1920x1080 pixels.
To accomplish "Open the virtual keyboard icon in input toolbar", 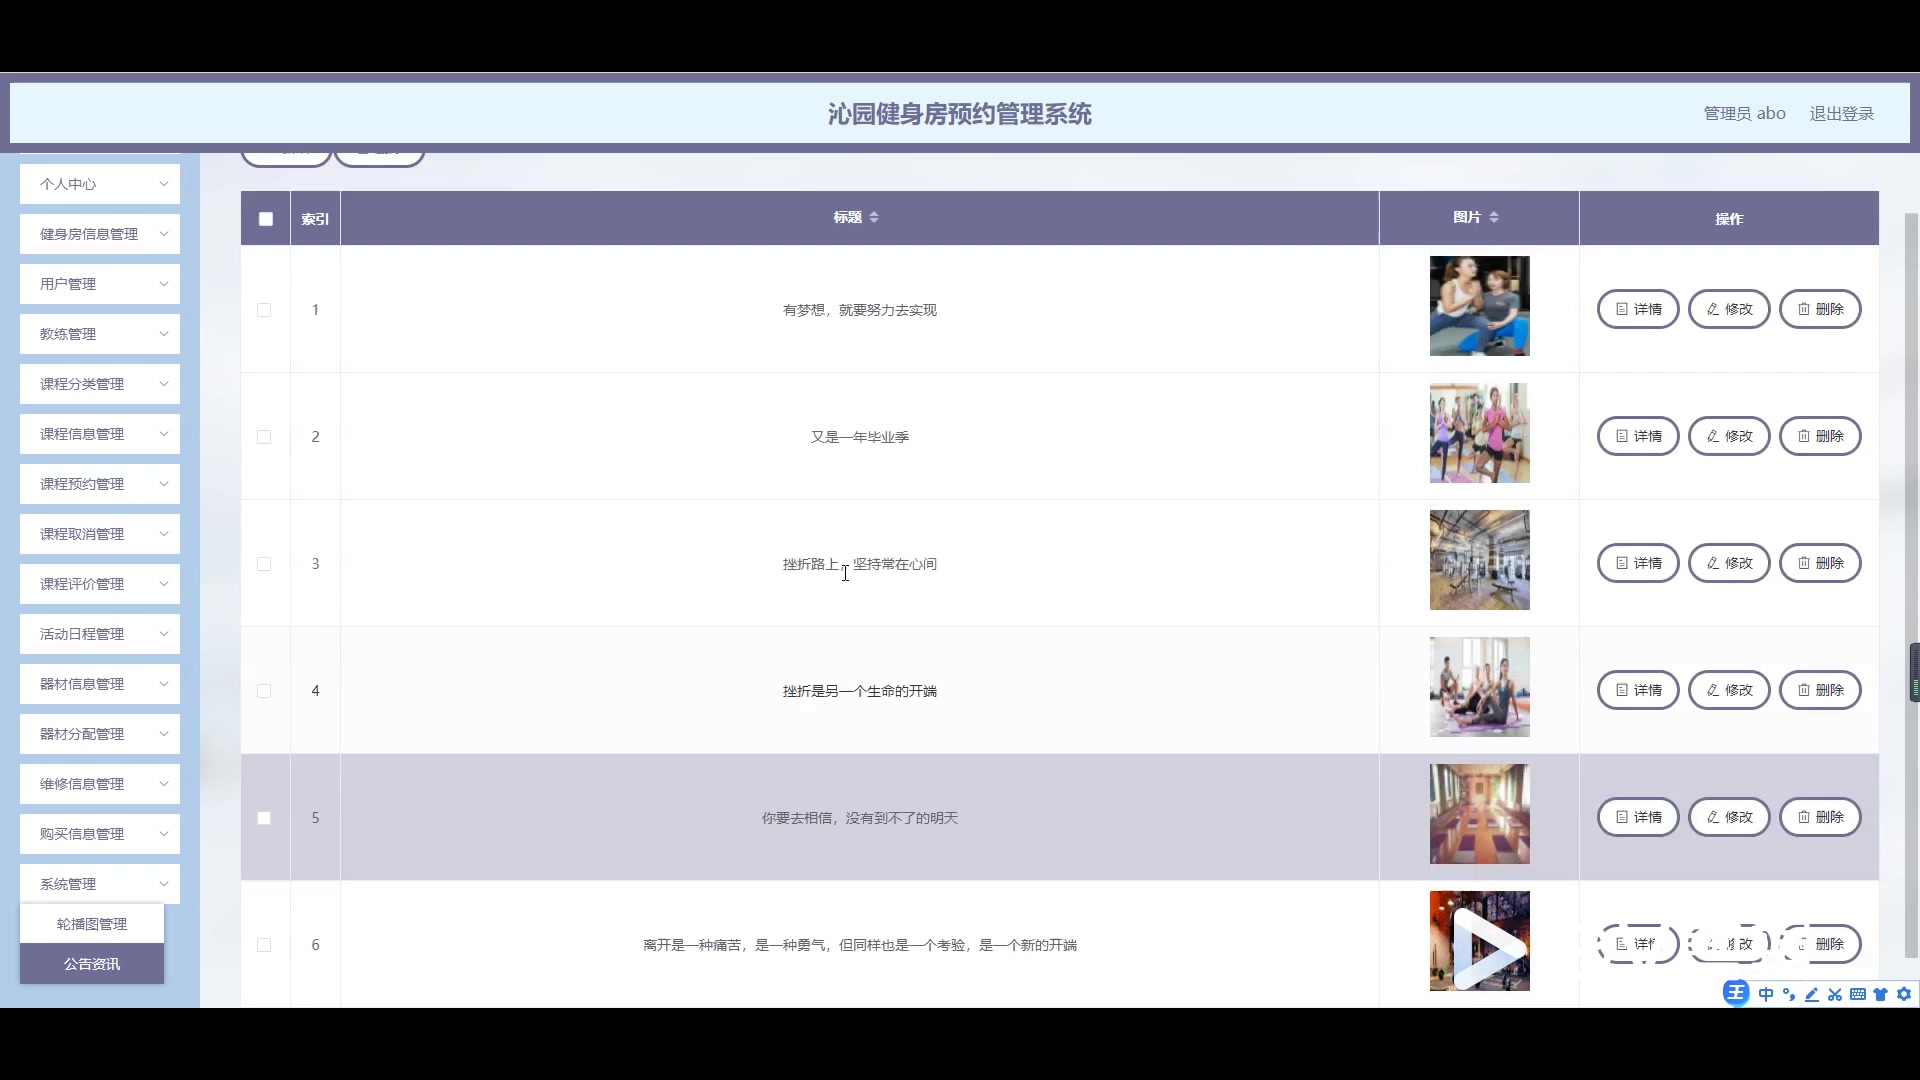I will coord(1858,994).
